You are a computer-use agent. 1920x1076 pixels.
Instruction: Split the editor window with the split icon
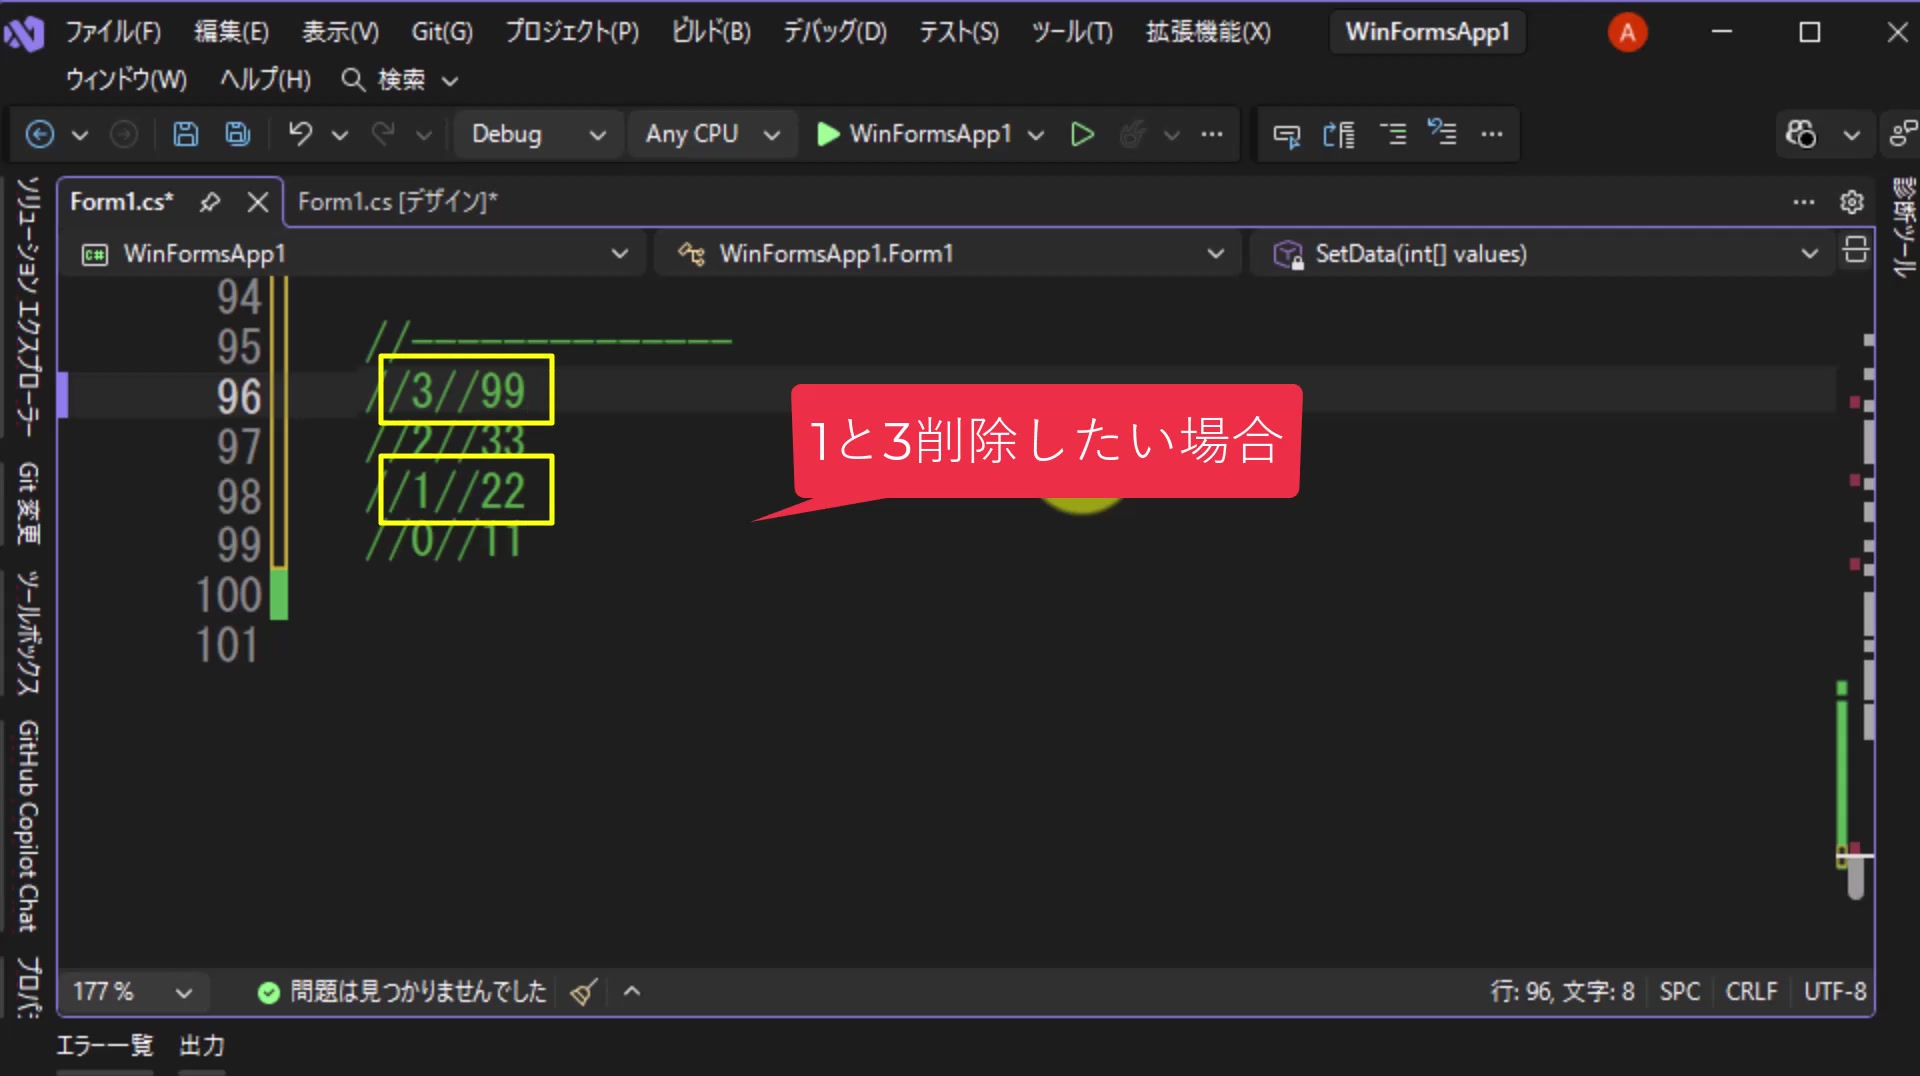1855,251
